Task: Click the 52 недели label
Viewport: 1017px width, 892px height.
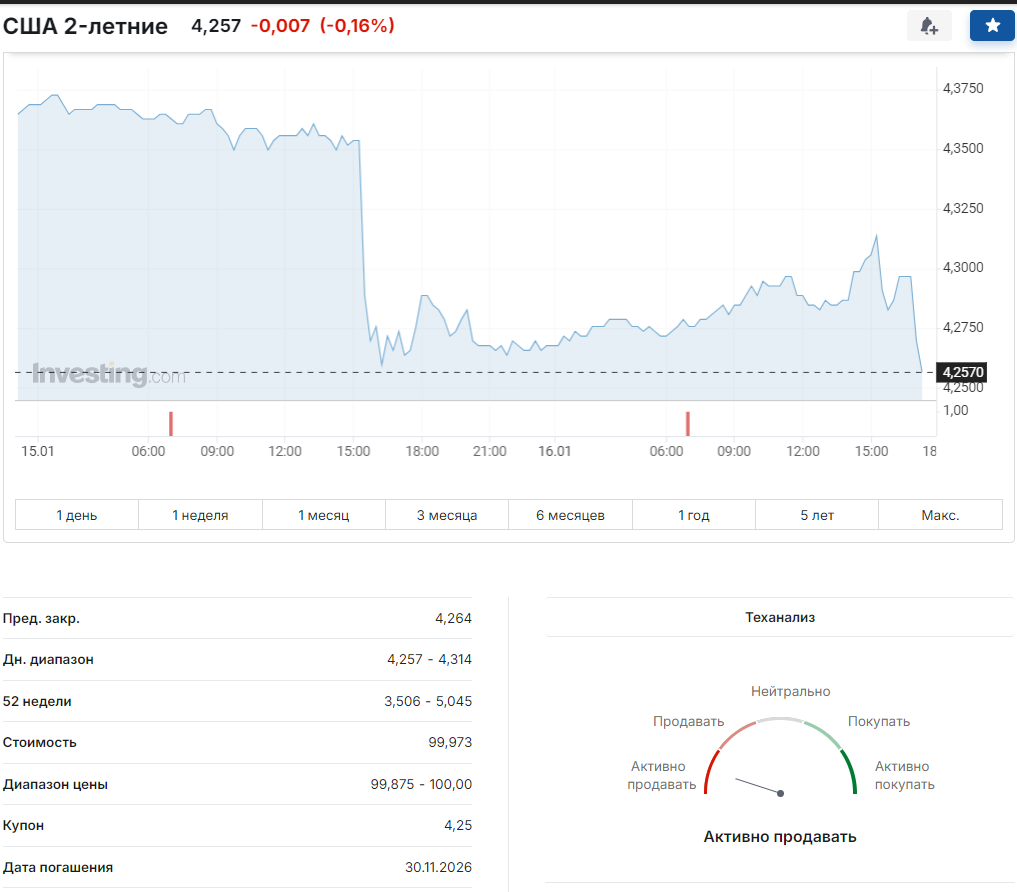Action: click(37, 701)
